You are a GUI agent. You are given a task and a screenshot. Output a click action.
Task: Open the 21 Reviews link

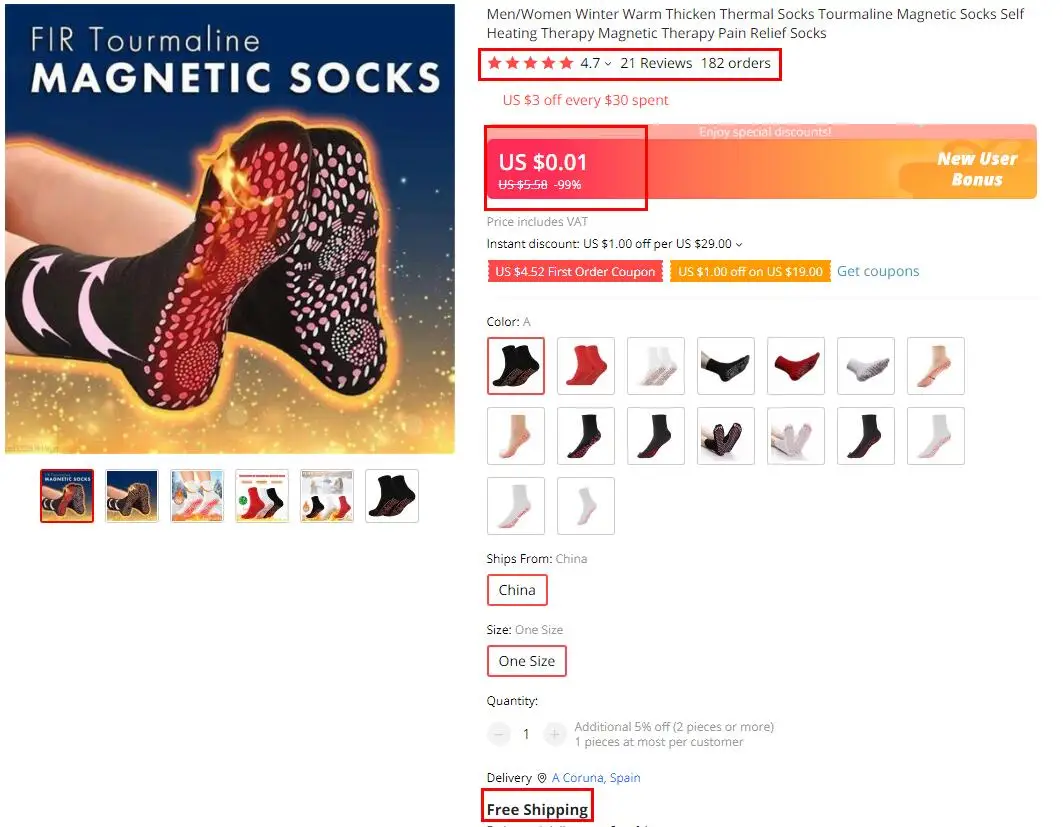(656, 63)
